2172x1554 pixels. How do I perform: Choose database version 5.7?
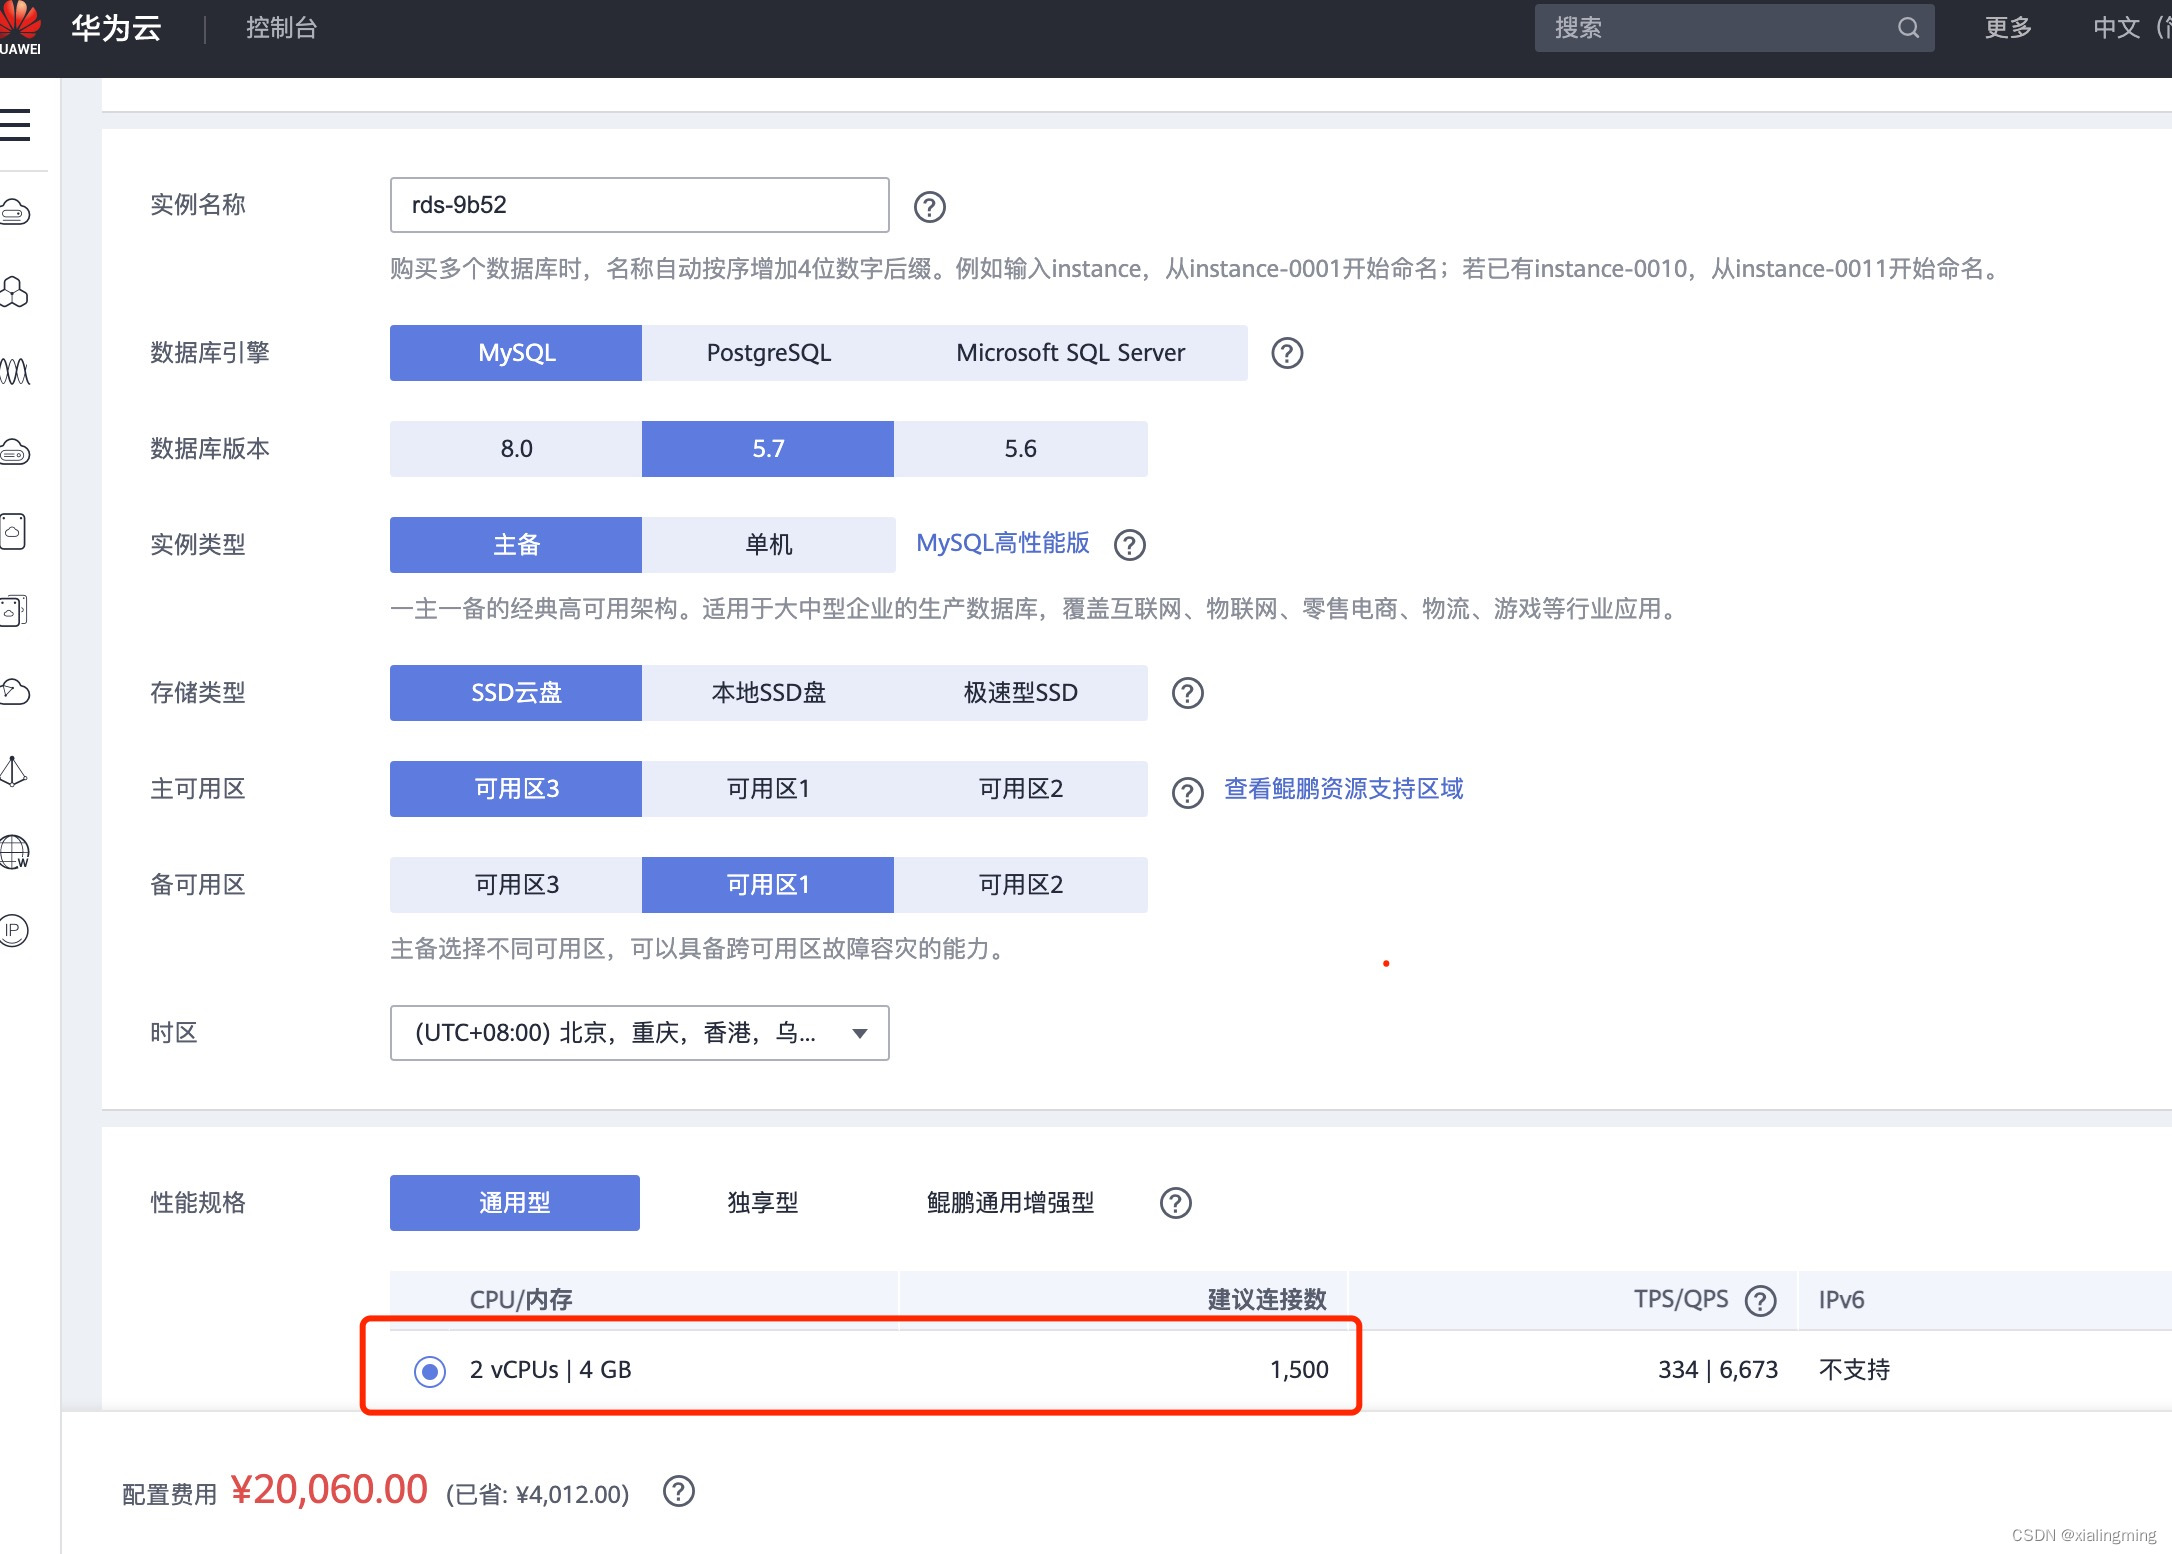(768, 449)
